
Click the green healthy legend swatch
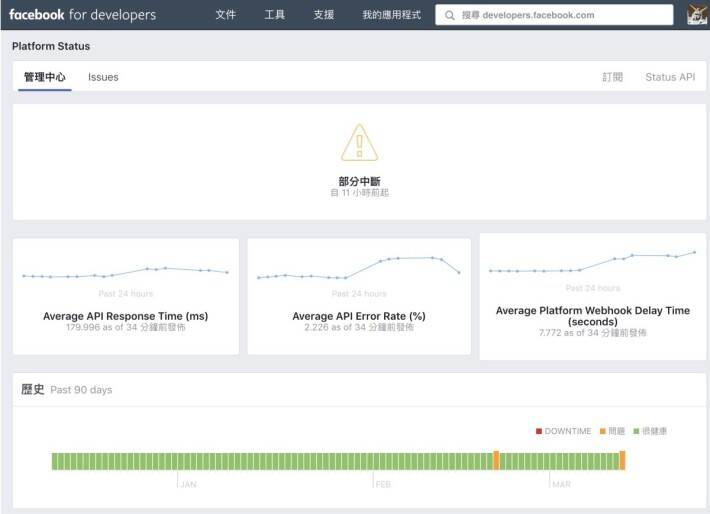[636, 431]
